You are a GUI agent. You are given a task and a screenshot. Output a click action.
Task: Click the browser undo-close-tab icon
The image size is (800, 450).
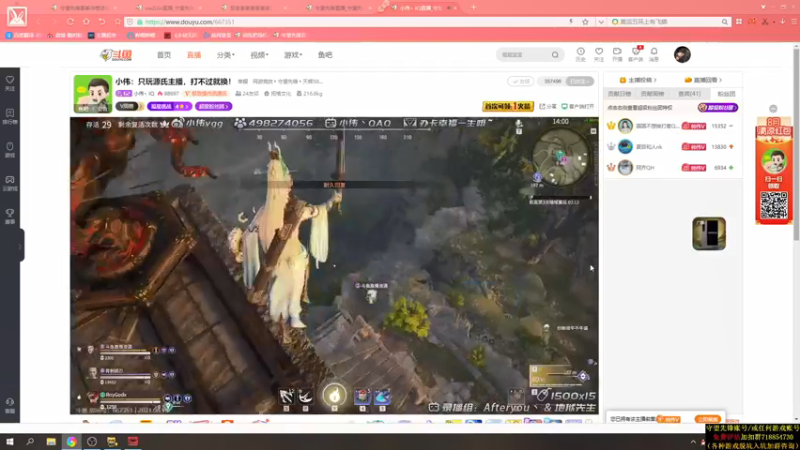(x=102, y=22)
